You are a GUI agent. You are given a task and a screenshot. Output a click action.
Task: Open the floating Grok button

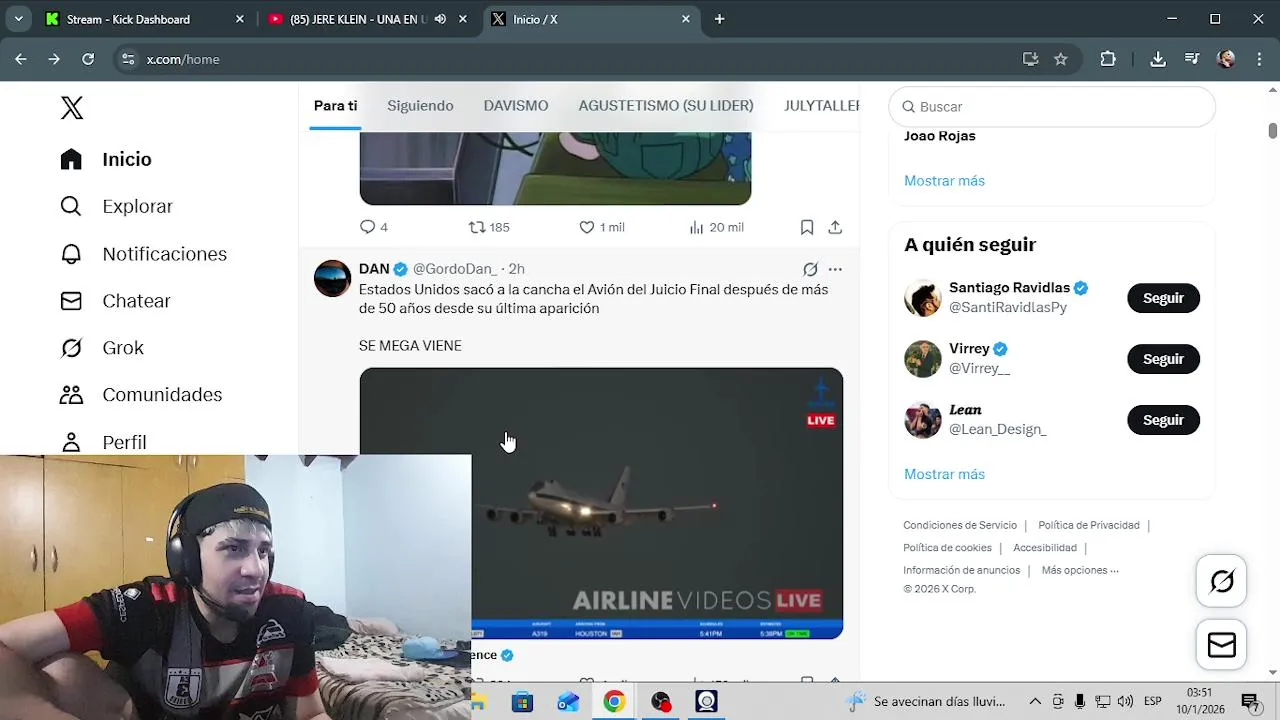click(1221, 581)
